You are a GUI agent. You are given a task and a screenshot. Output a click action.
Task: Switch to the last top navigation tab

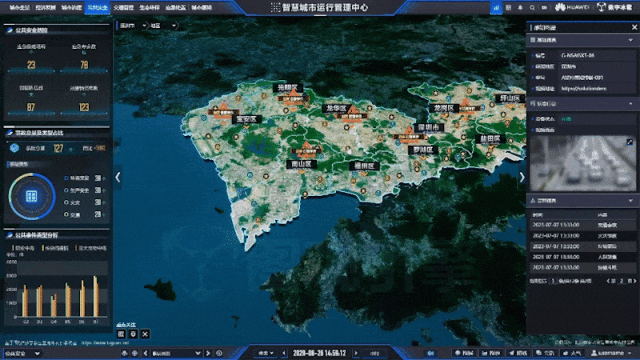tap(202, 8)
